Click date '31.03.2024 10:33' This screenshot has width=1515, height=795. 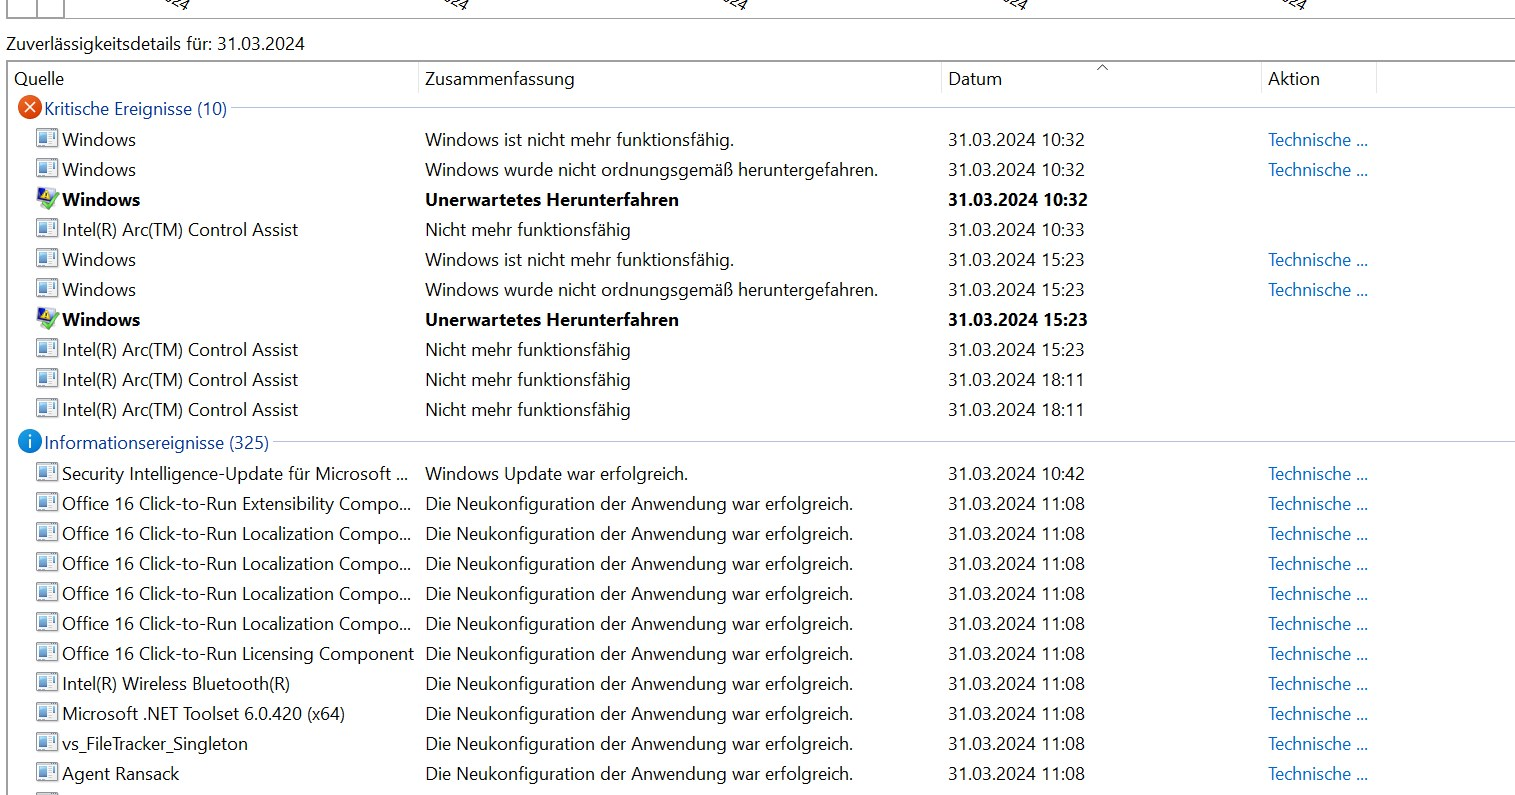[1016, 230]
